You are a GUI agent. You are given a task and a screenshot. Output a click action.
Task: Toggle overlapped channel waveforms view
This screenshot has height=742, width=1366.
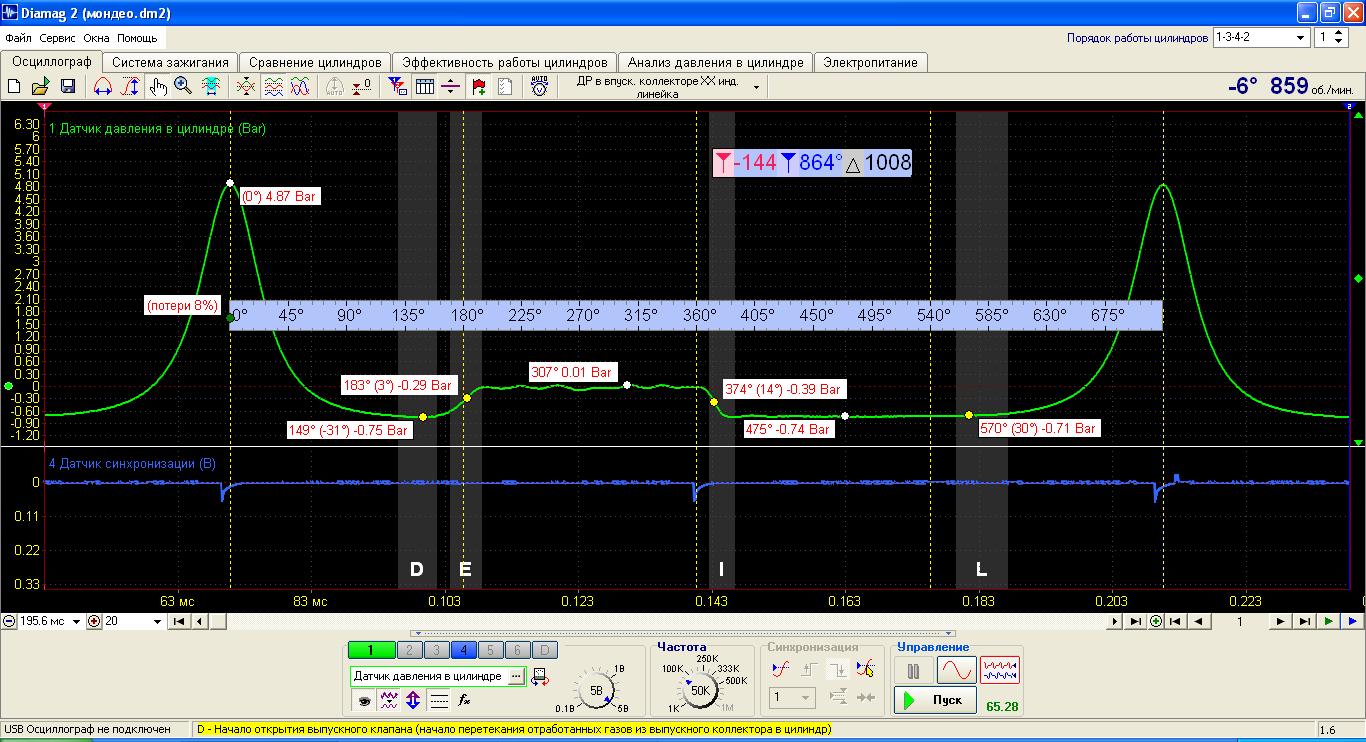pos(300,87)
